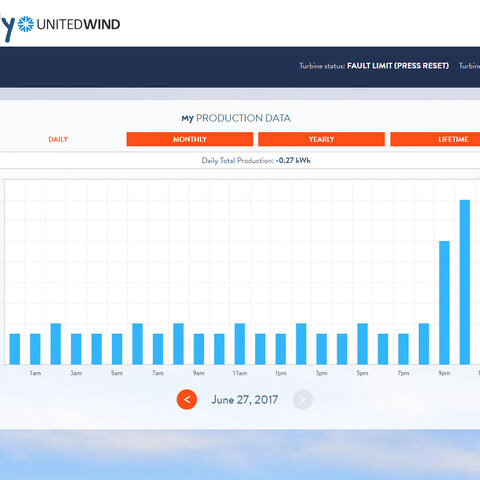Select the DAILY production tab

point(58,139)
